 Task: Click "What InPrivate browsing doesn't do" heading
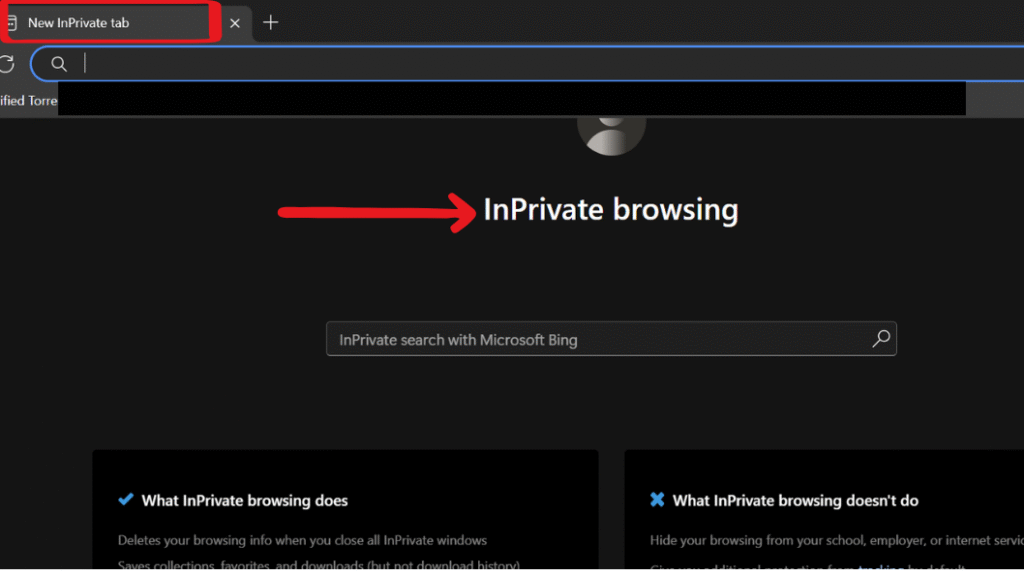click(795, 501)
